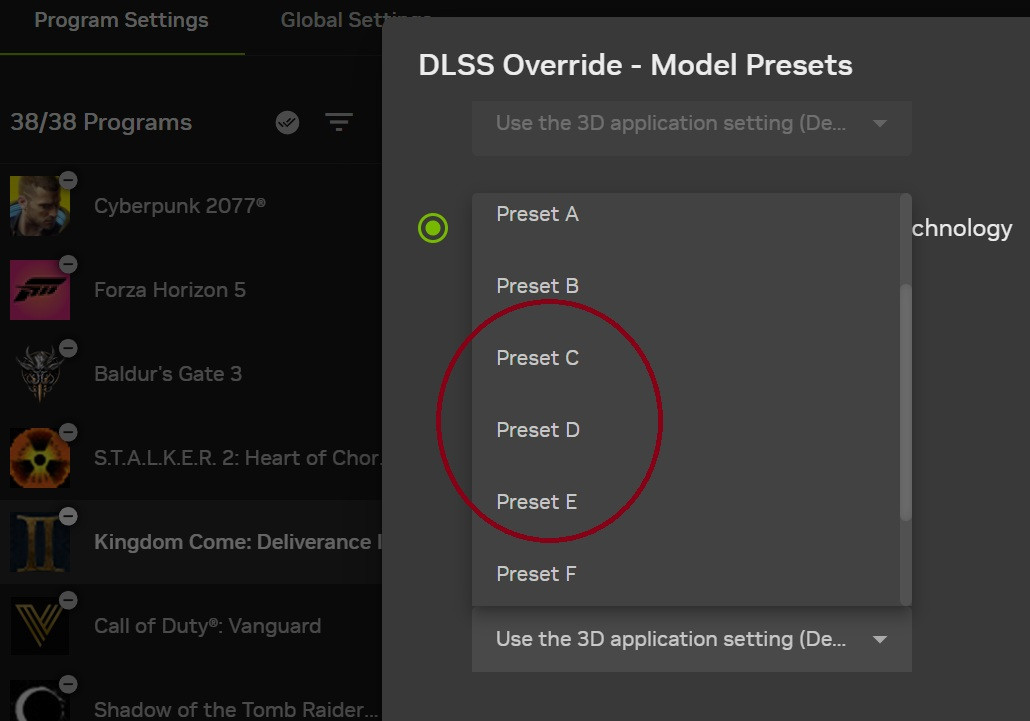Screen dimensions: 1030x721
Task: Remove Shadow of the Tomb Raider via minus badge
Action: [68, 684]
